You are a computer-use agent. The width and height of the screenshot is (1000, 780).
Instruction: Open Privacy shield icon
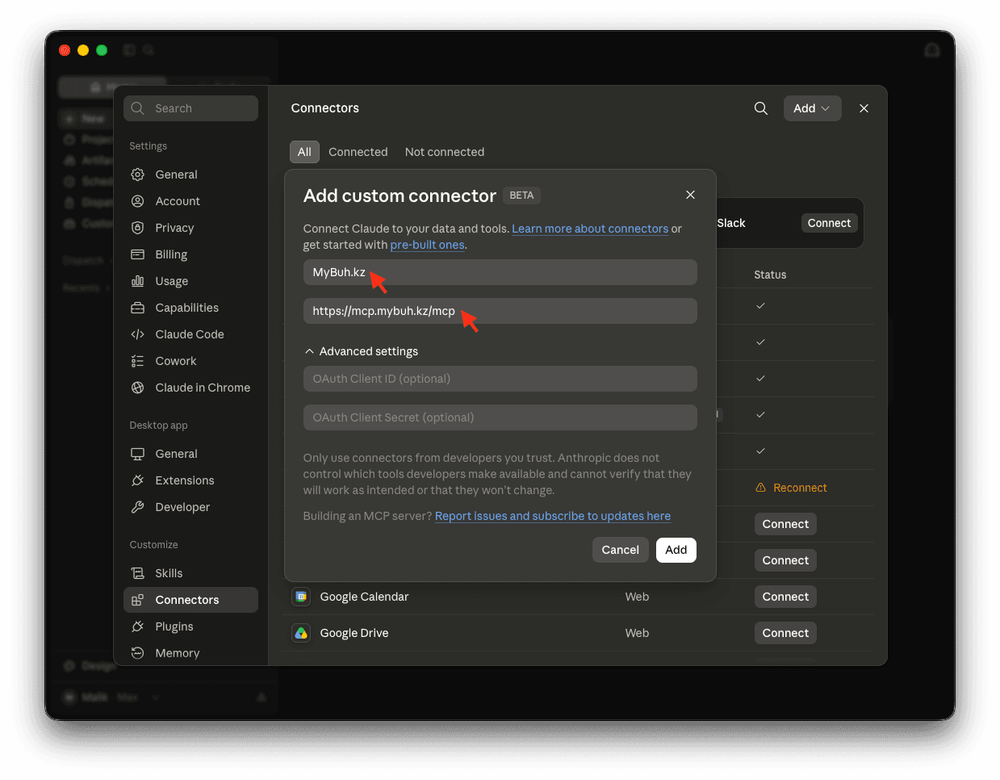click(x=137, y=228)
